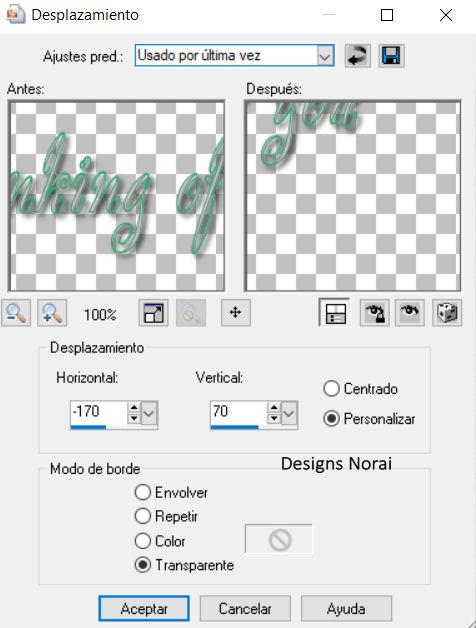Expand the Vertical value dropdown arrow
The image size is (476, 628).
[289, 413]
